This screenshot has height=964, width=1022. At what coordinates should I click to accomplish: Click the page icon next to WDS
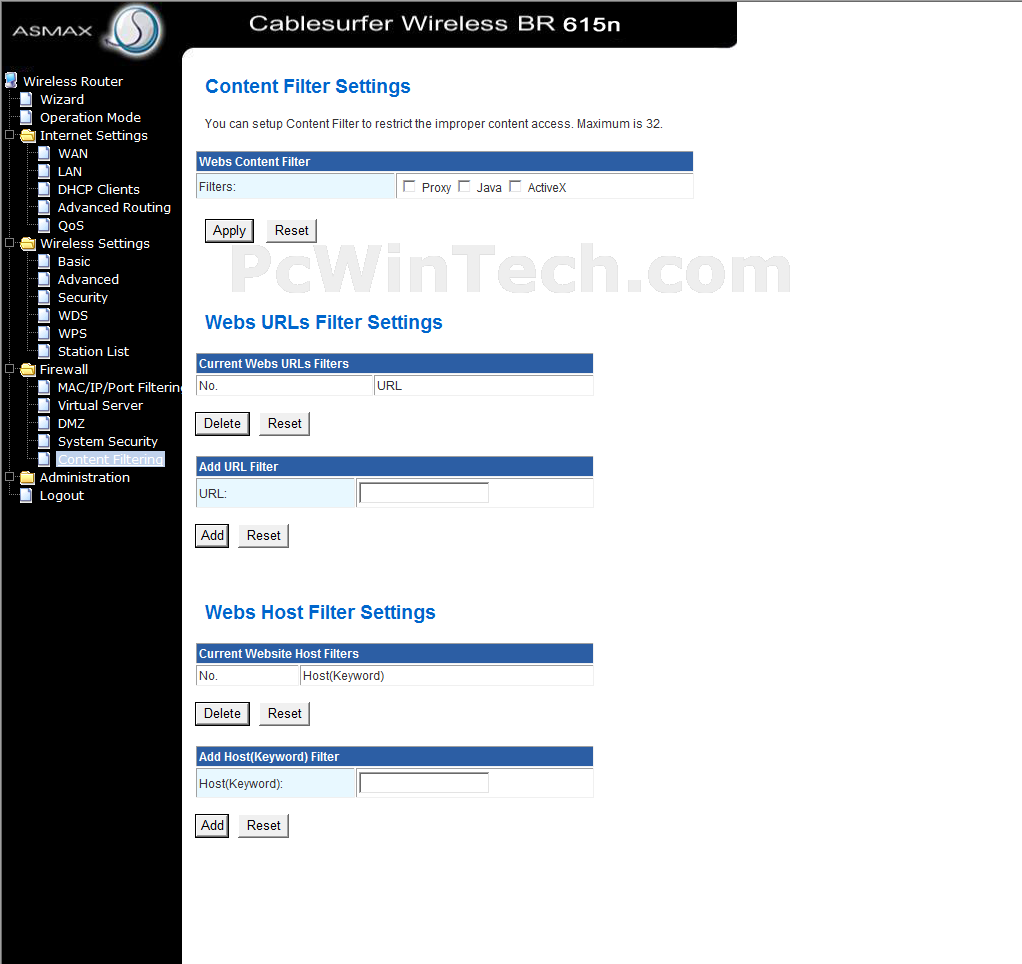coord(44,315)
